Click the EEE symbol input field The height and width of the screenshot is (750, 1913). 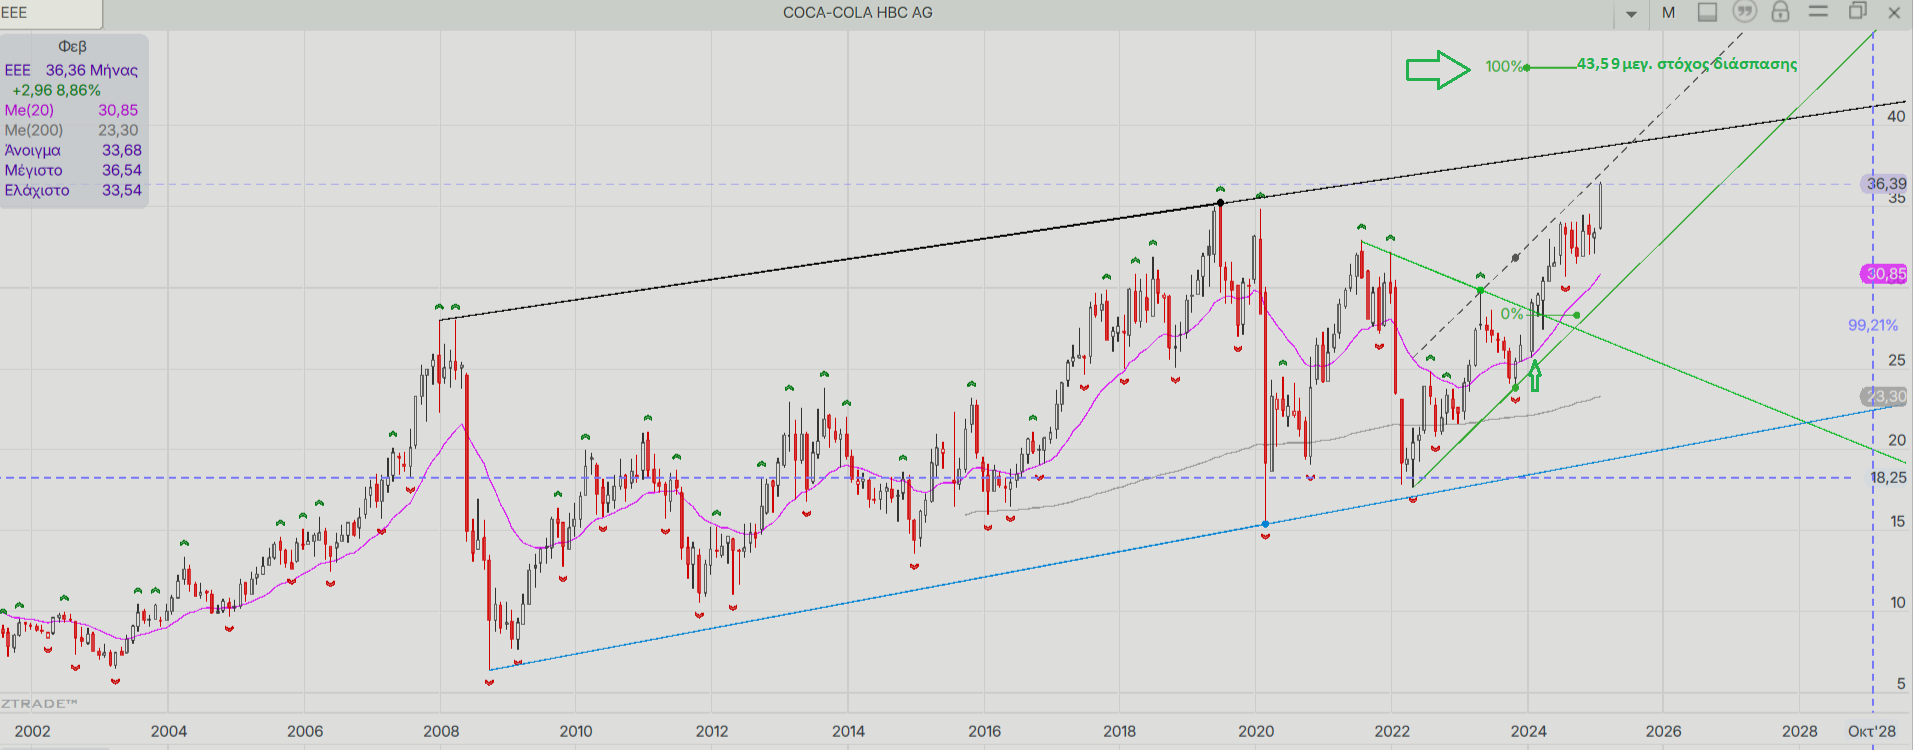[x=50, y=13]
